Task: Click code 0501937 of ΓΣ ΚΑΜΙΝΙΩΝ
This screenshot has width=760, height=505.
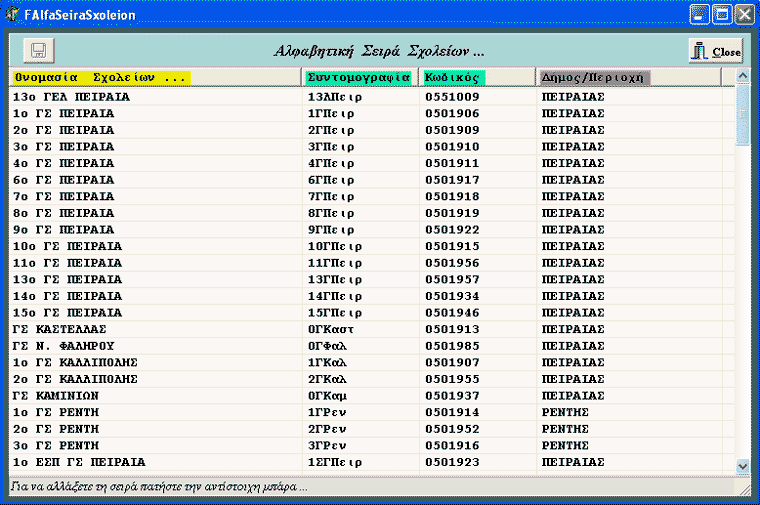Action: tap(452, 395)
